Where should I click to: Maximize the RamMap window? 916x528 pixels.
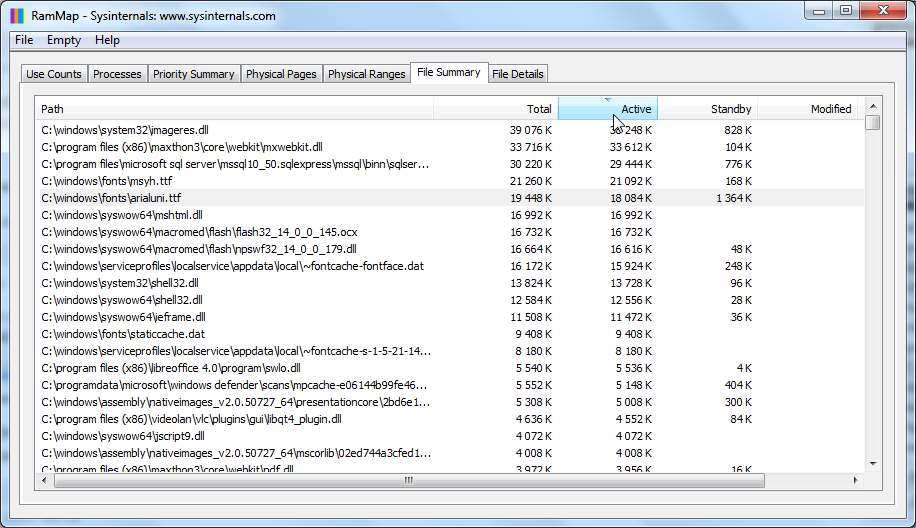tap(845, 11)
